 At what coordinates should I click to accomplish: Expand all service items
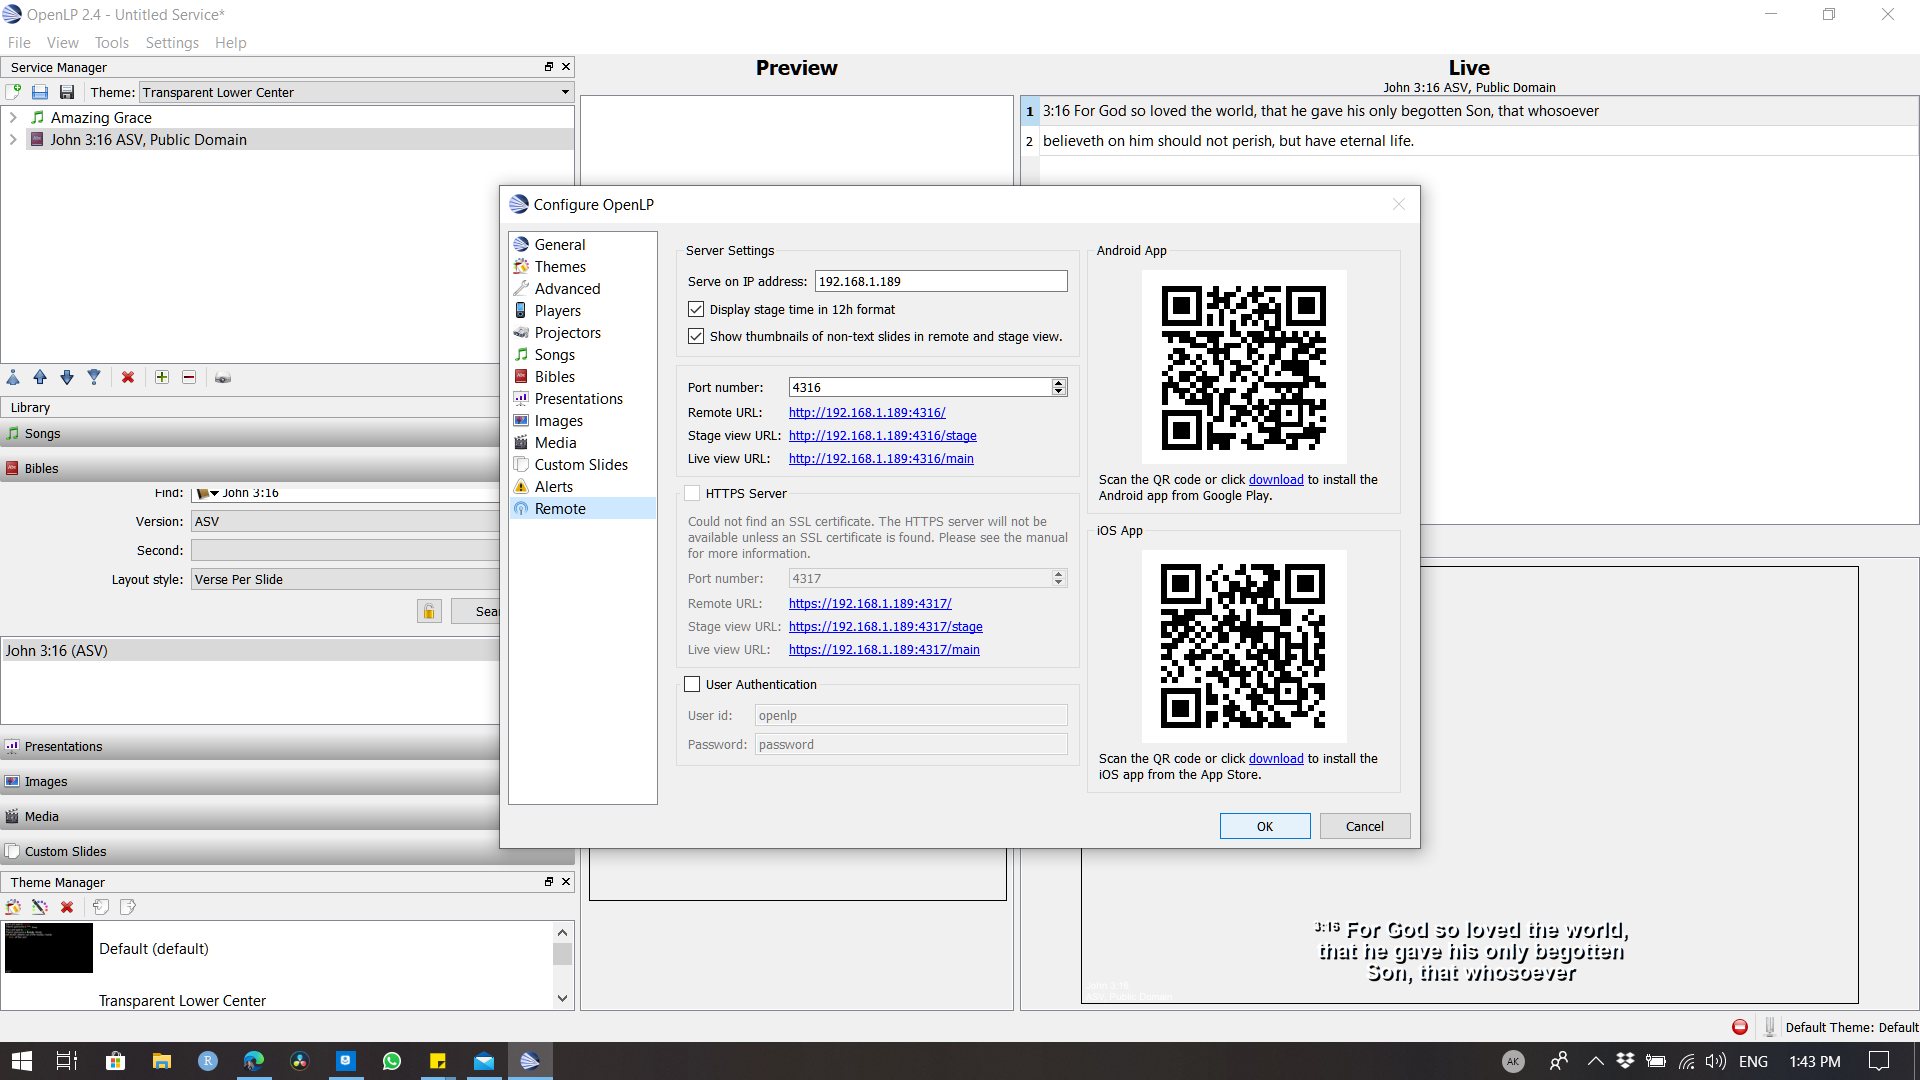[x=161, y=377]
